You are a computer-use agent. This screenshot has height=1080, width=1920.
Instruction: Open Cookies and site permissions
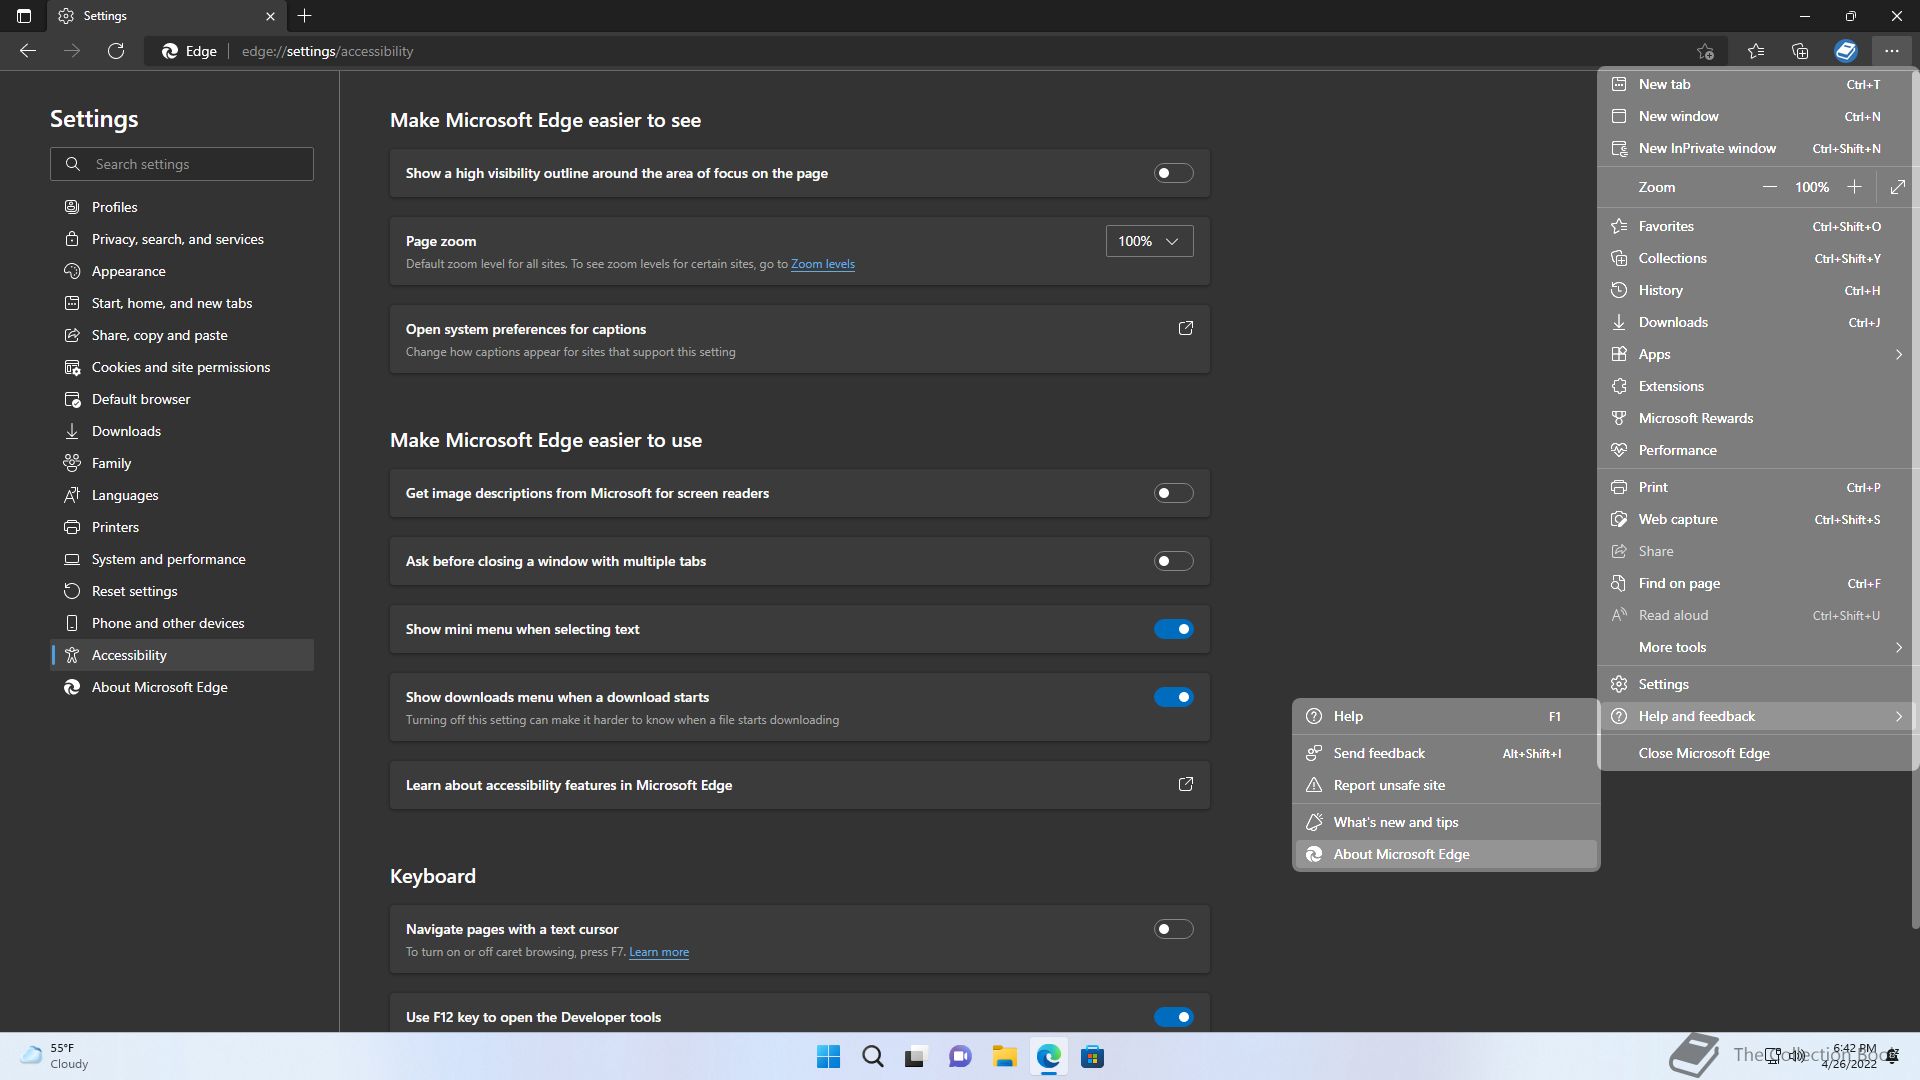(x=182, y=367)
